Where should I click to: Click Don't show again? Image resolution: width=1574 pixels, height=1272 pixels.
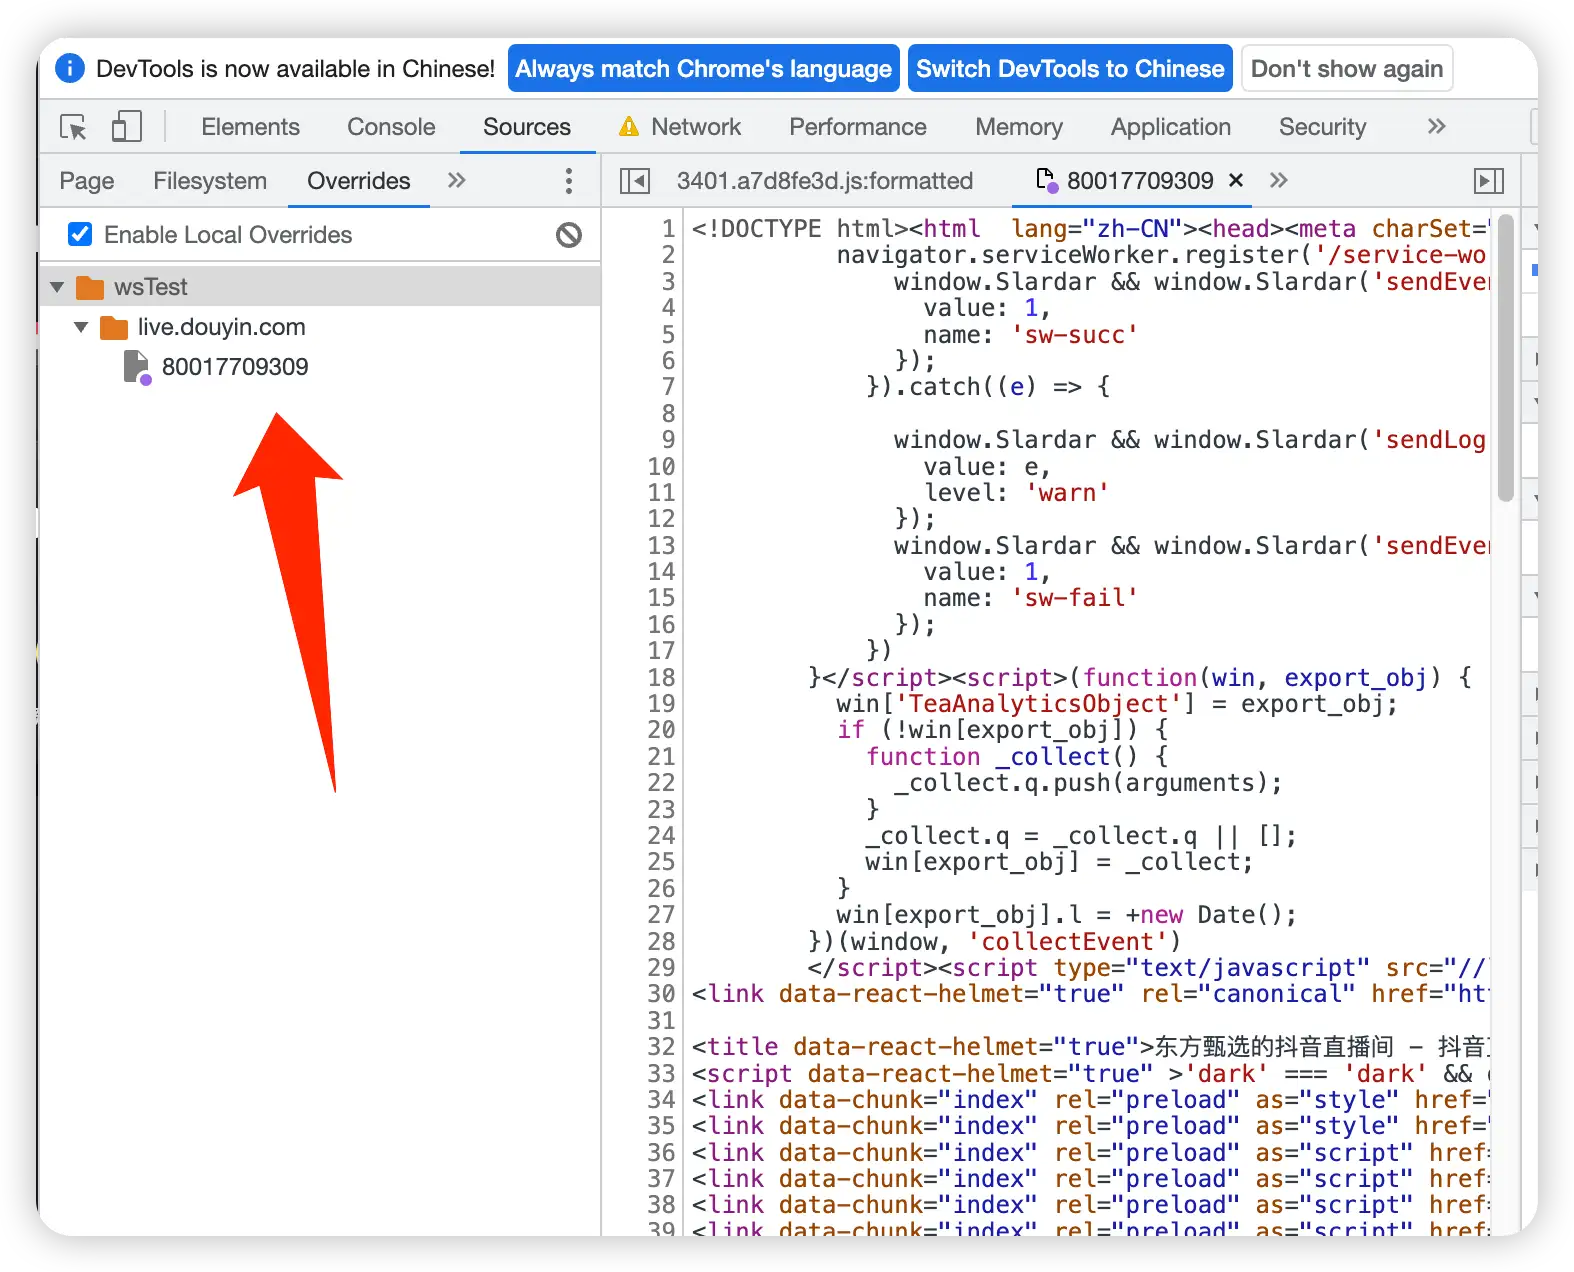click(x=1347, y=69)
